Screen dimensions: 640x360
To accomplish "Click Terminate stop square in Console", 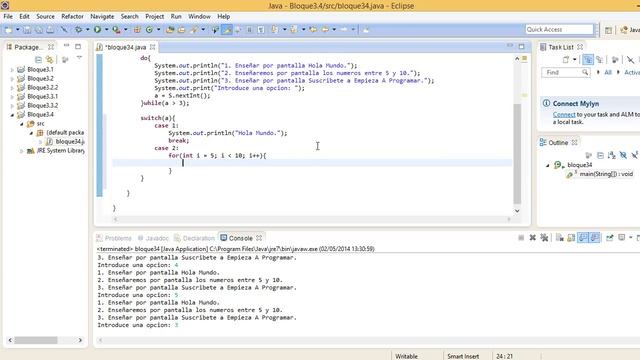I will click(x=521, y=238).
